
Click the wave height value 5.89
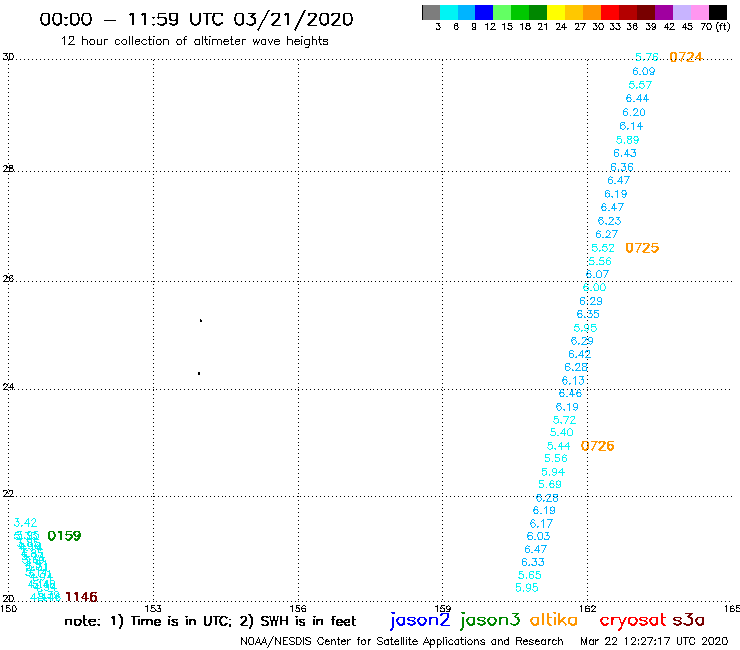point(628,140)
